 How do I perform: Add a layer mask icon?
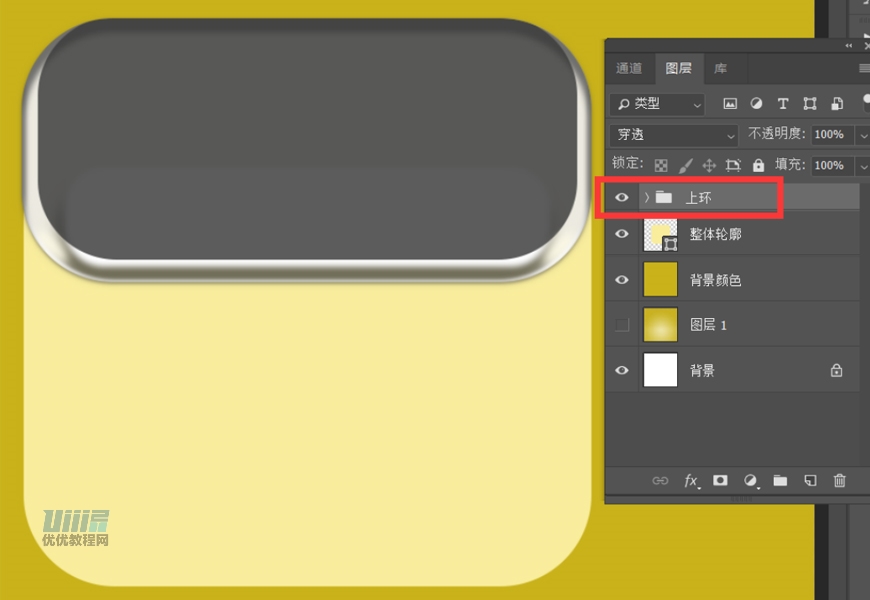(x=720, y=480)
